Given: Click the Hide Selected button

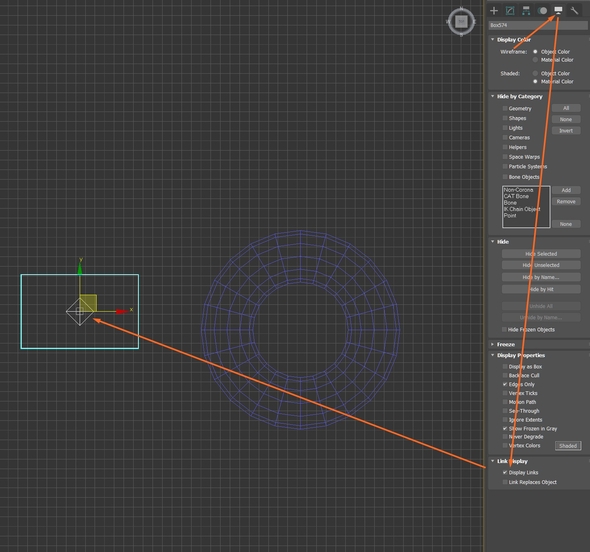Looking at the screenshot, I should click(541, 254).
